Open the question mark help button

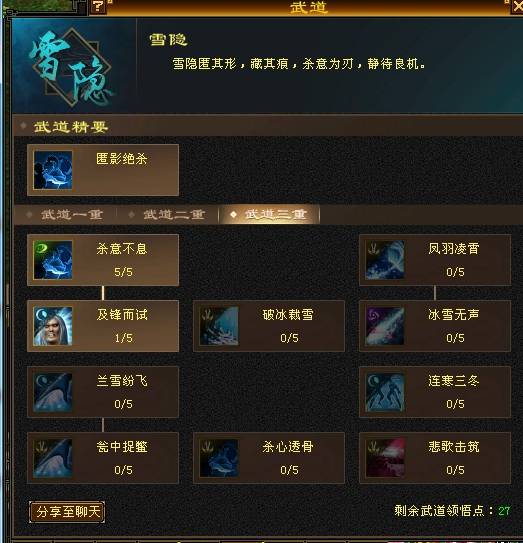click(98, 7)
